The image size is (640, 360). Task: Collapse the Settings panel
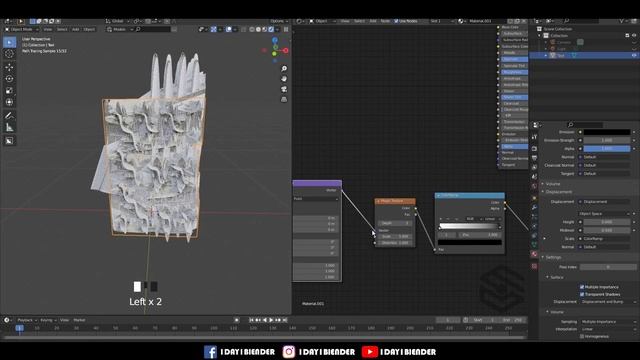(x=552, y=258)
